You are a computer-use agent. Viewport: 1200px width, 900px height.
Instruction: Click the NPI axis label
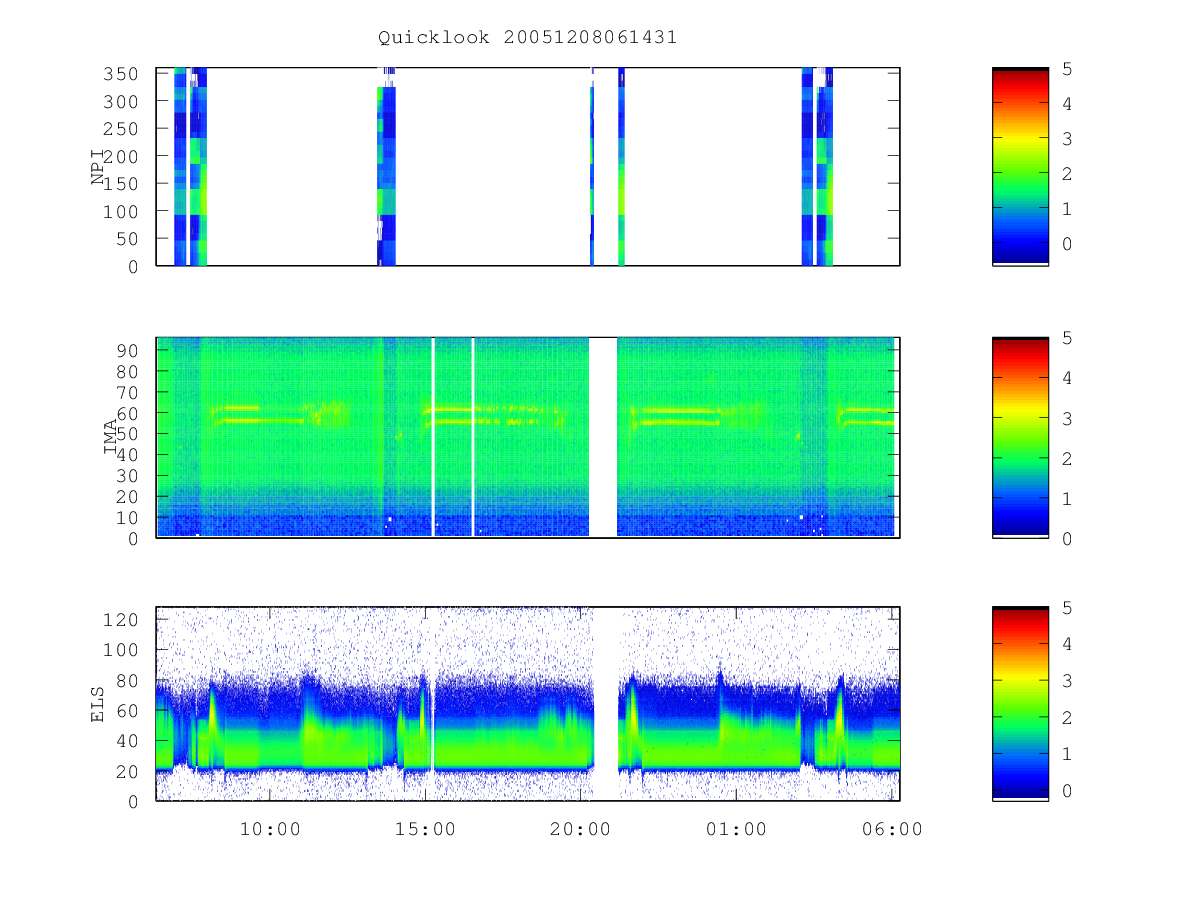pyautogui.click(x=99, y=167)
